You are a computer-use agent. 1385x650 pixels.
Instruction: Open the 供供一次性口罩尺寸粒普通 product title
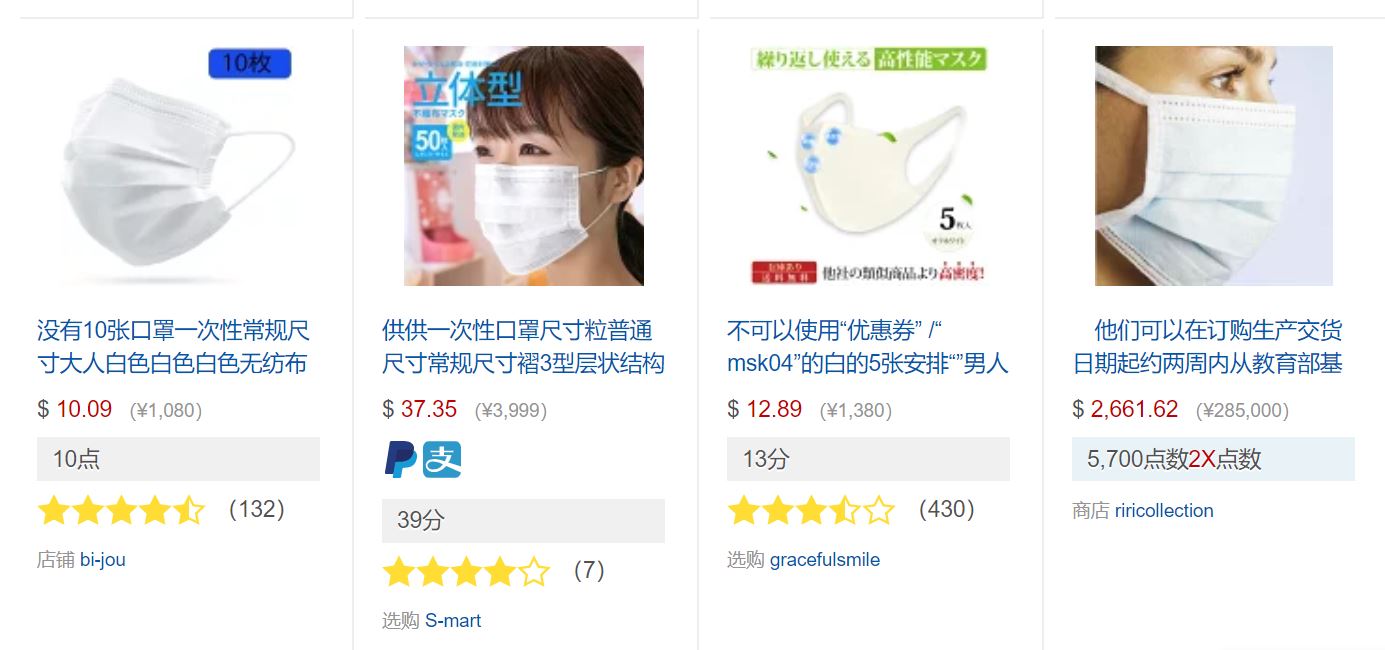pos(523,347)
